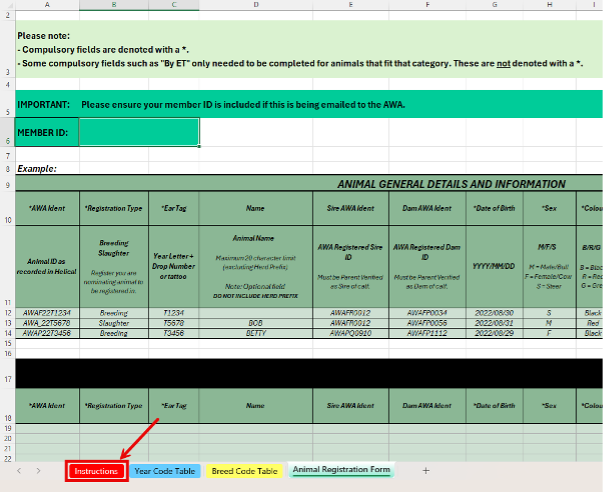Click 'ANIMAL GENERAL DETAILS AND INFORMATION' heading
This screenshot has height=492, width=604.
click(451, 184)
